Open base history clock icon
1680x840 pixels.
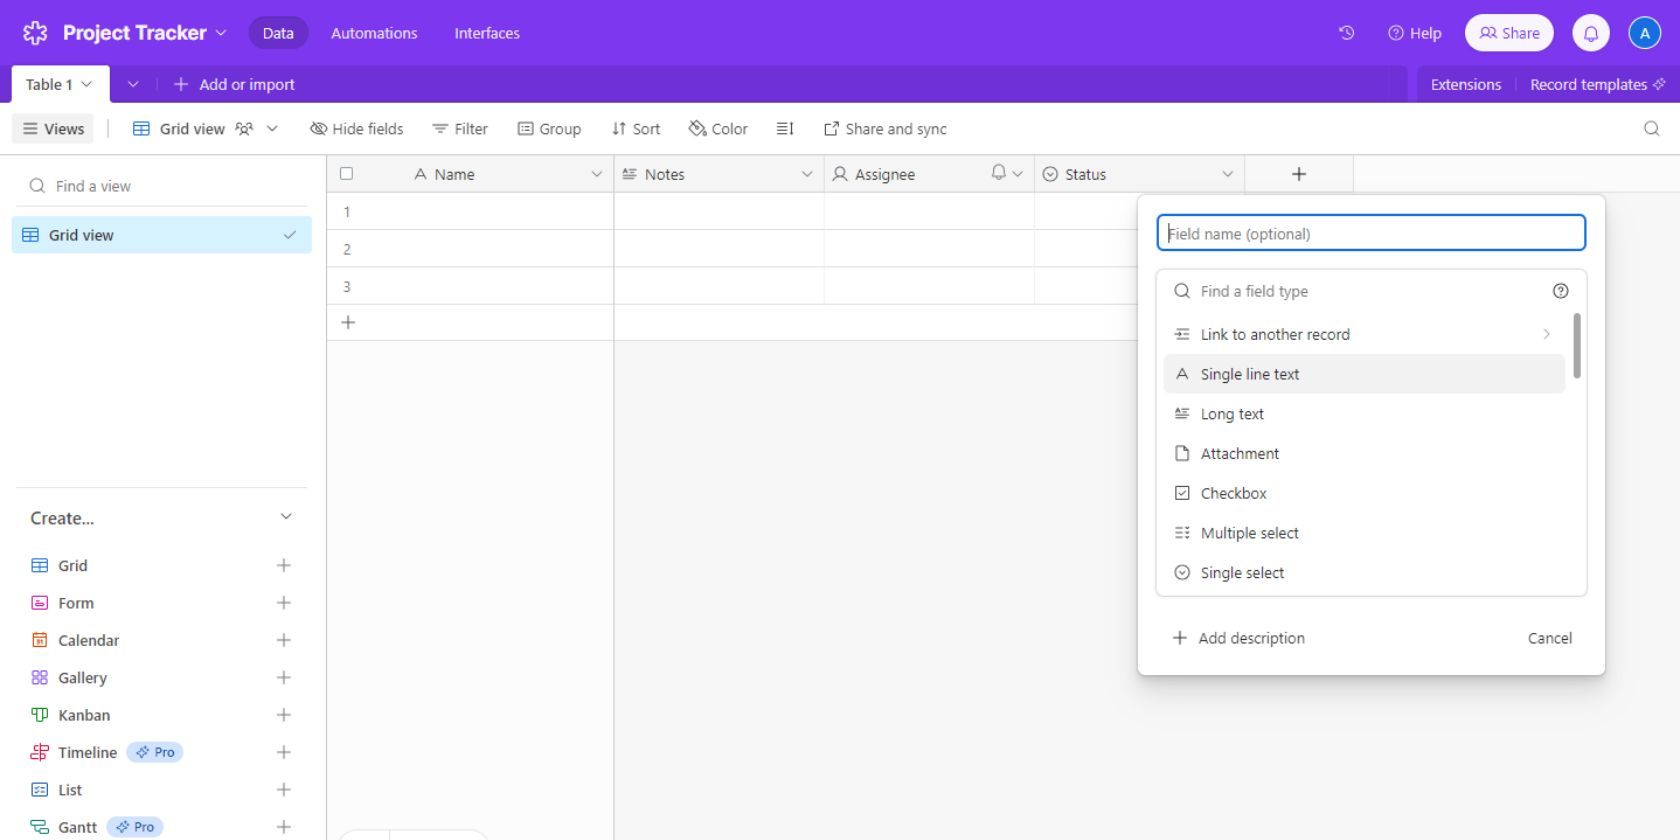click(1346, 33)
